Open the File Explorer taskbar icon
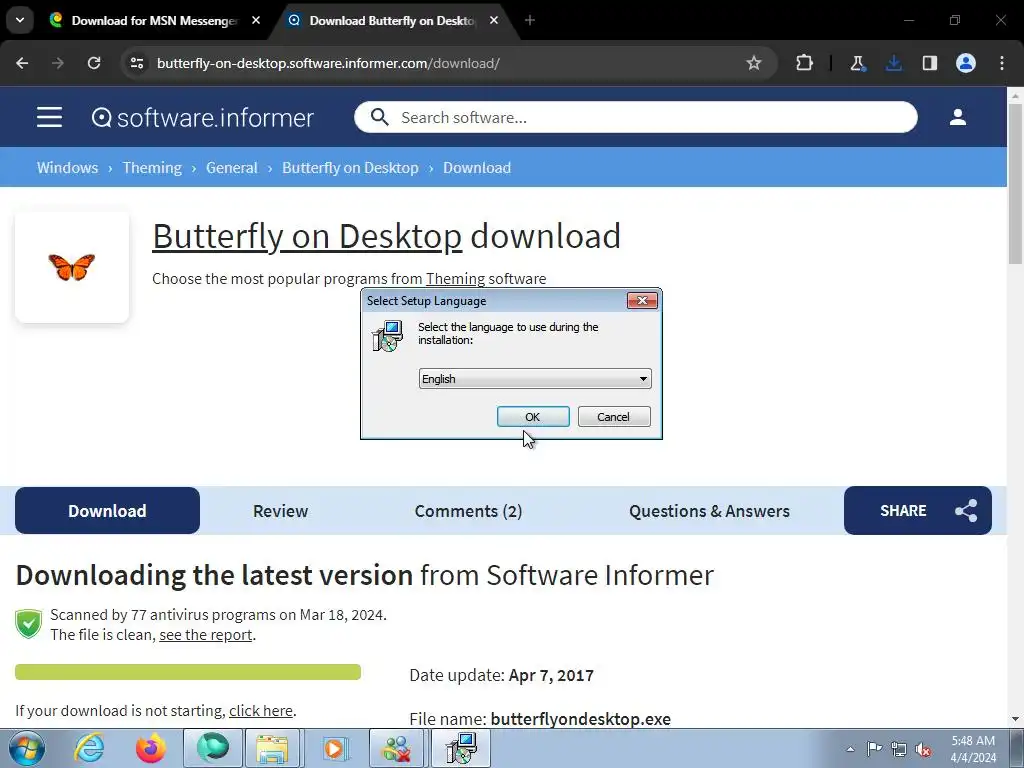Viewport: 1024px width, 768px height. [272, 748]
